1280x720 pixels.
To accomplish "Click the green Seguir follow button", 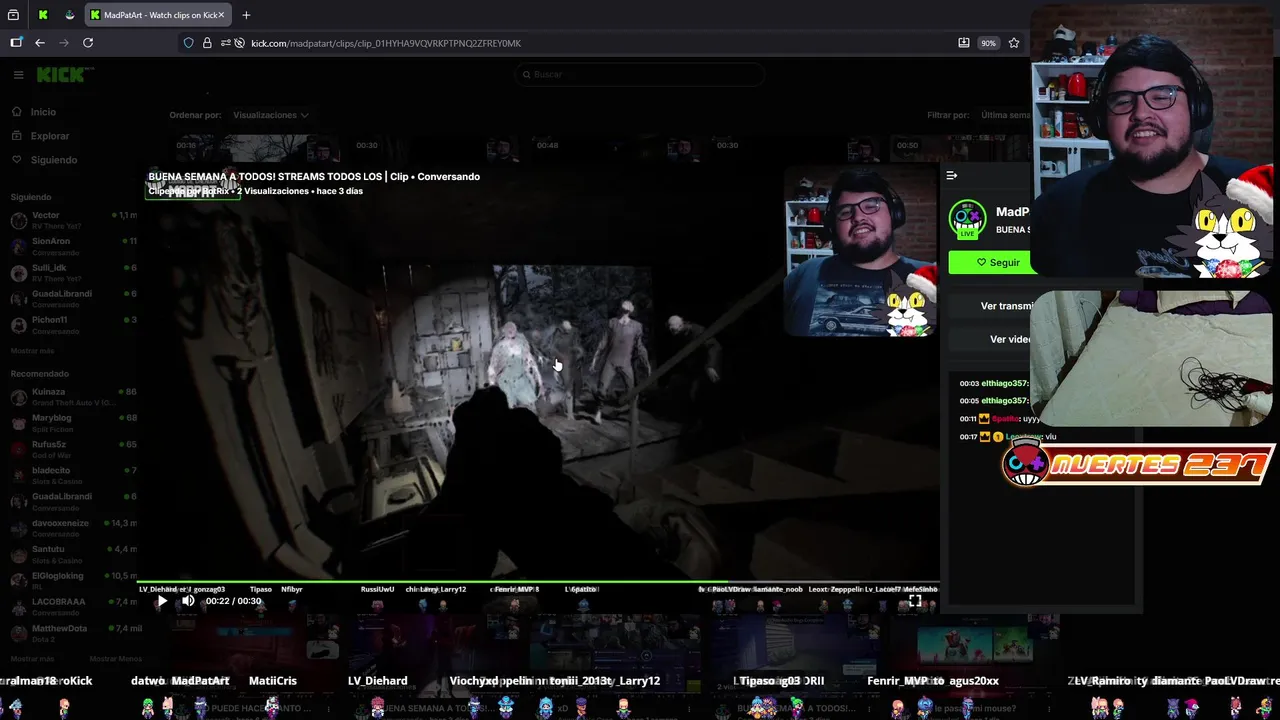I will coord(990,262).
